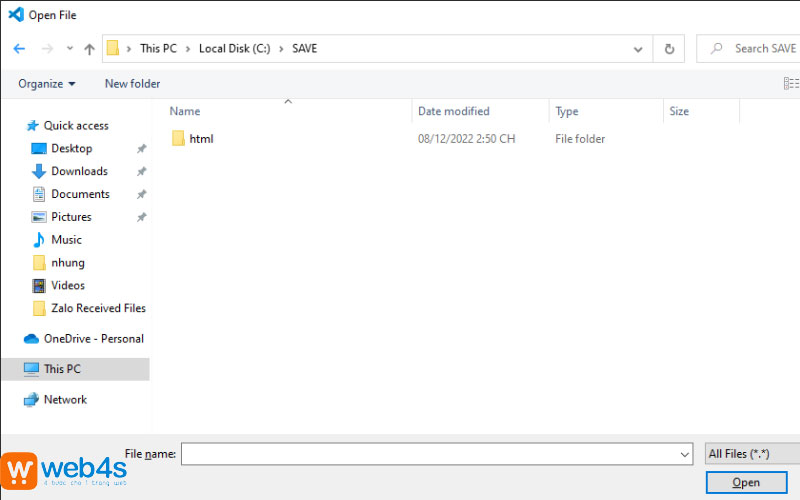Select This PC in sidebar
The height and width of the screenshot is (500, 800).
62,369
